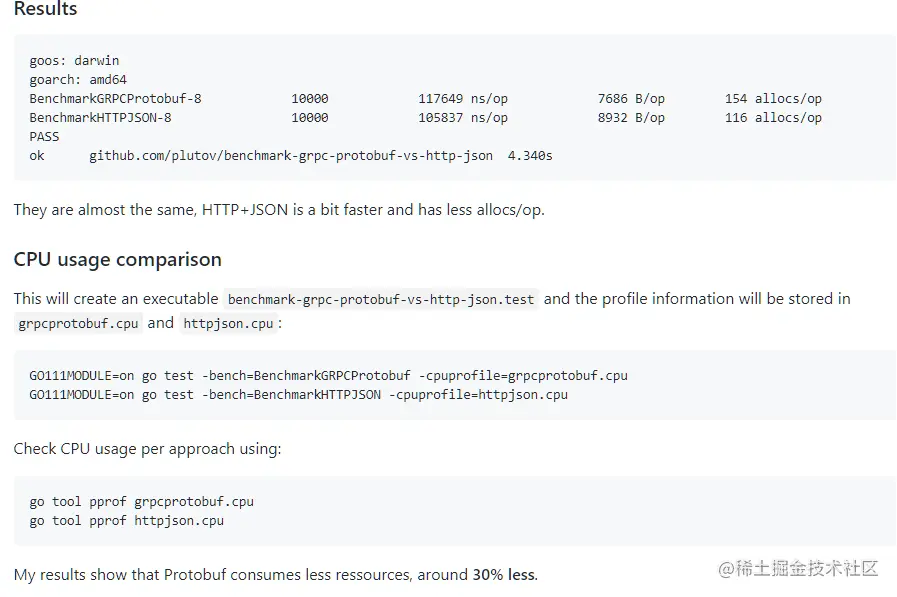
Task: Click the Results heading
Action: tap(45, 9)
